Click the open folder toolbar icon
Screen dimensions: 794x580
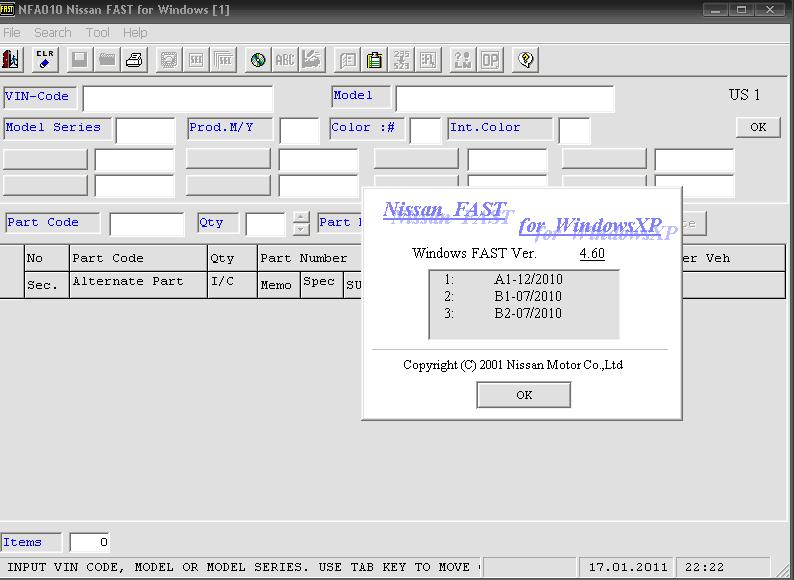(107, 60)
